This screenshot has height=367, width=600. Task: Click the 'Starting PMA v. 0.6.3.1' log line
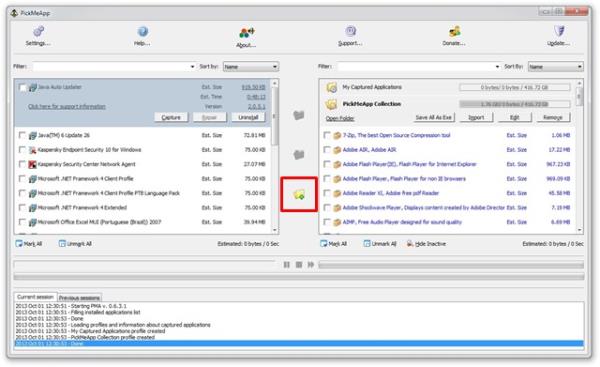[x=71, y=306]
